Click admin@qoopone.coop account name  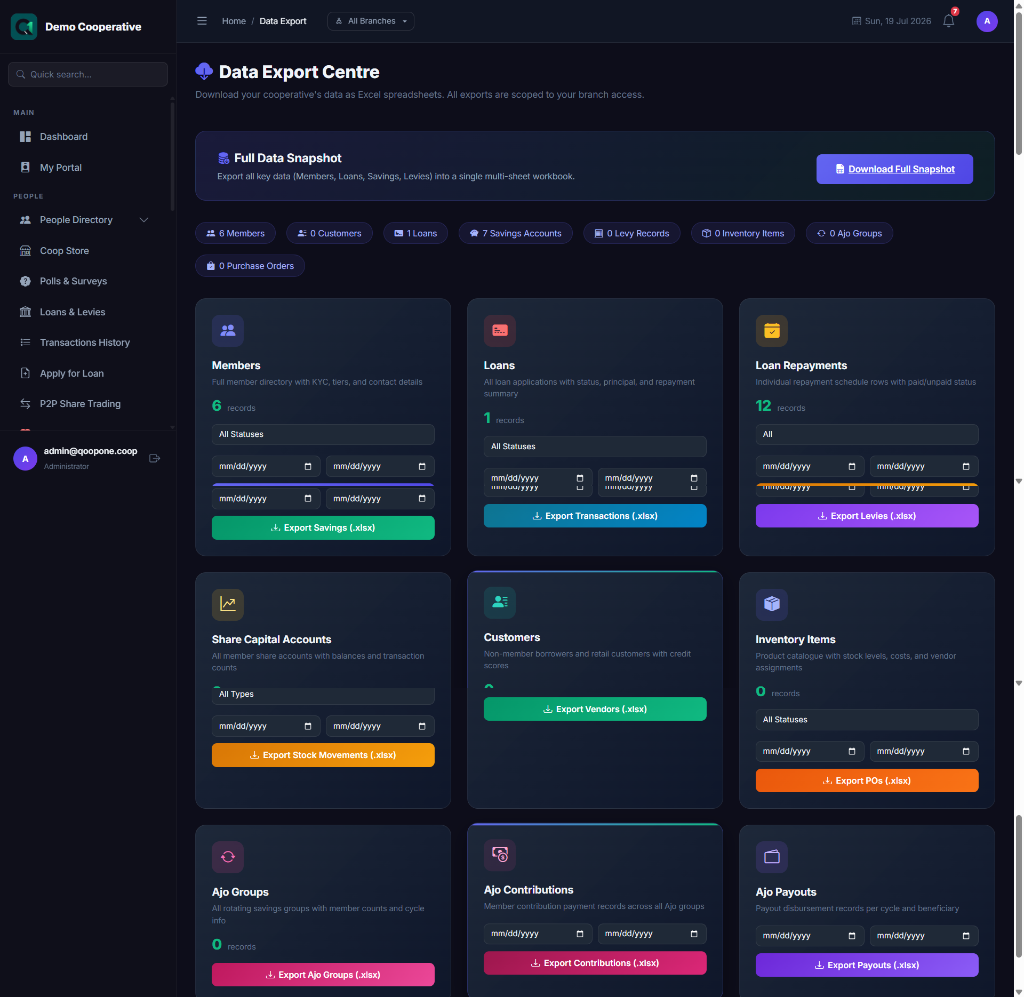tap(90, 451)
